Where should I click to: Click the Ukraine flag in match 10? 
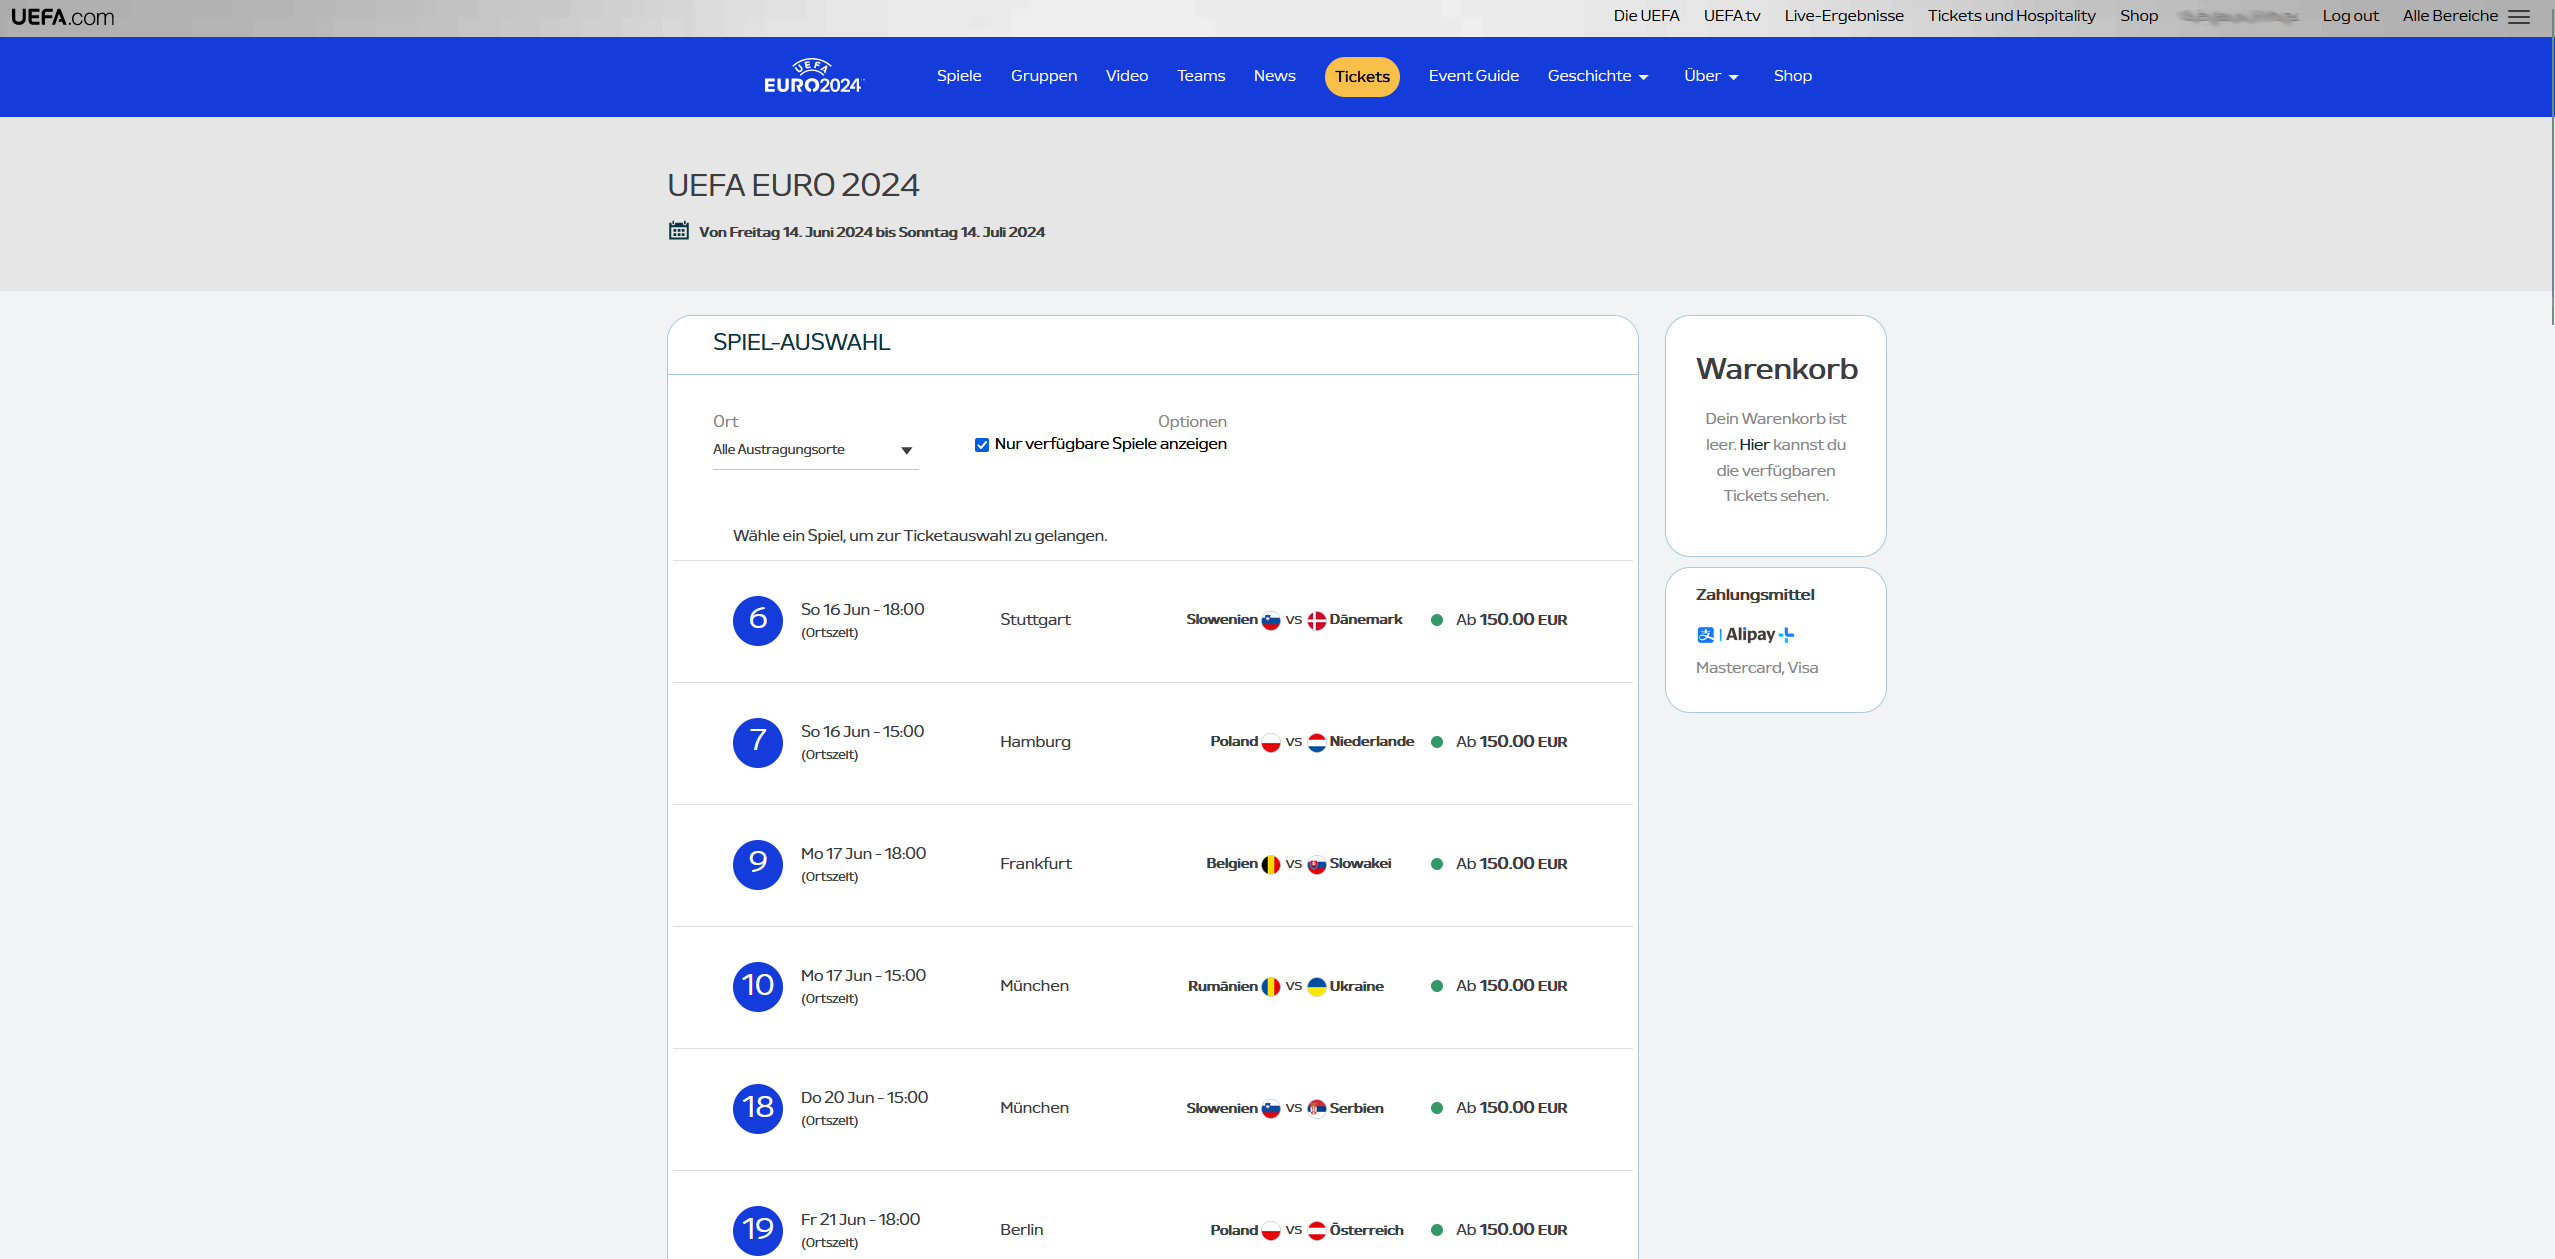(x=1316, y=986)
